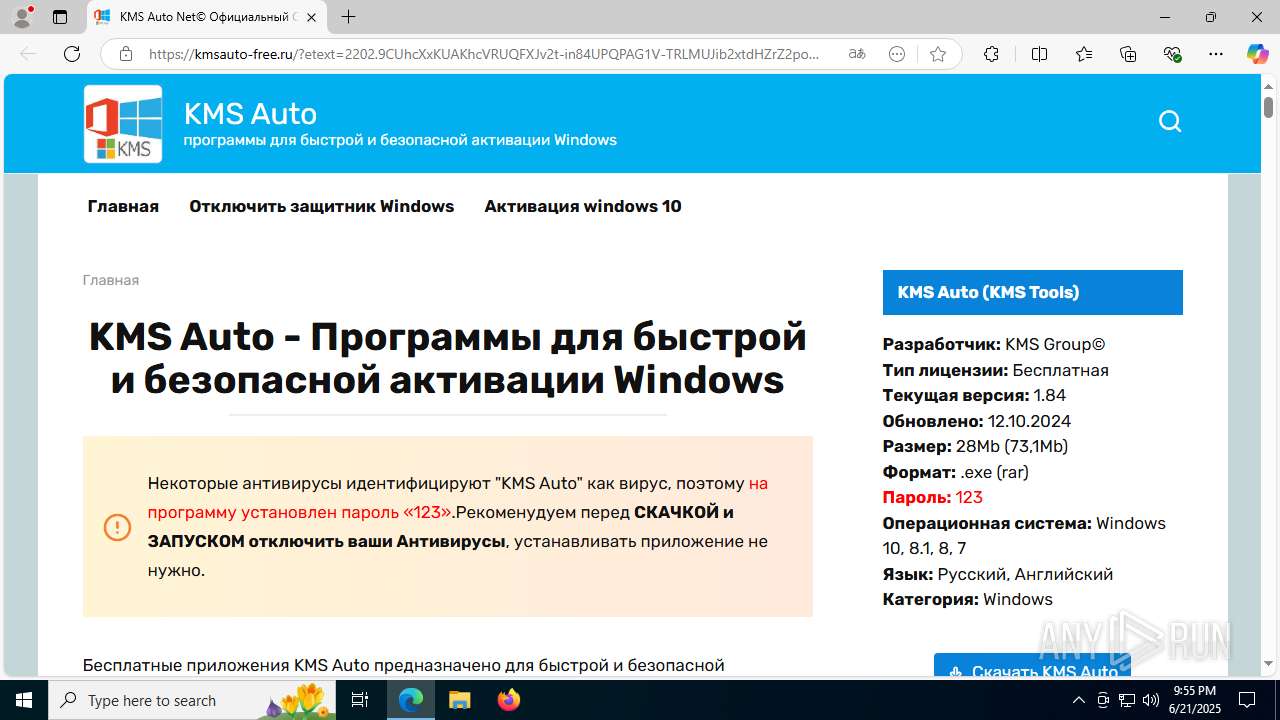The image size is (1280, 720).
Task: Add this page to favorites with star icon
Action: (x=937, y=54)
